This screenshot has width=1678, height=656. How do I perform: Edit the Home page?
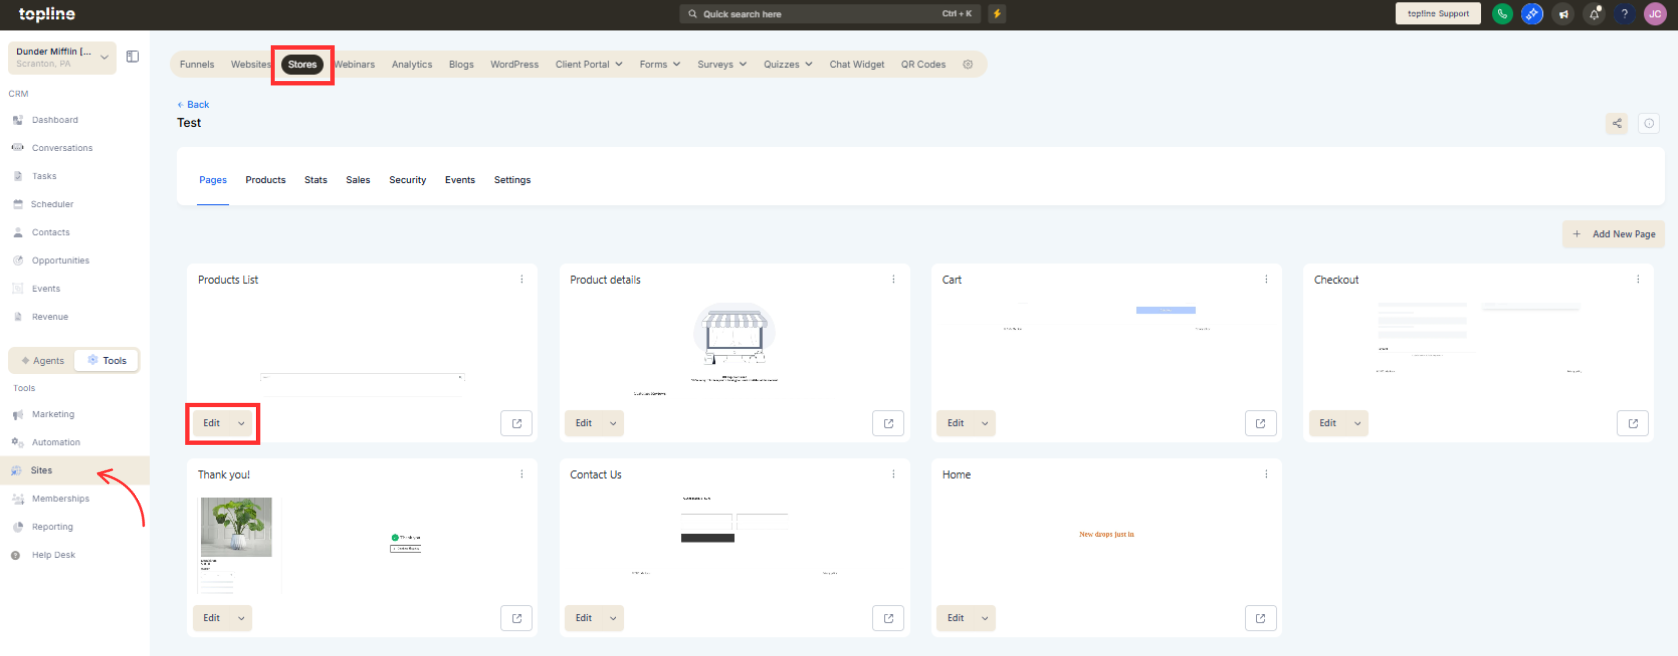pyautogui.click(x=956, y=618)
